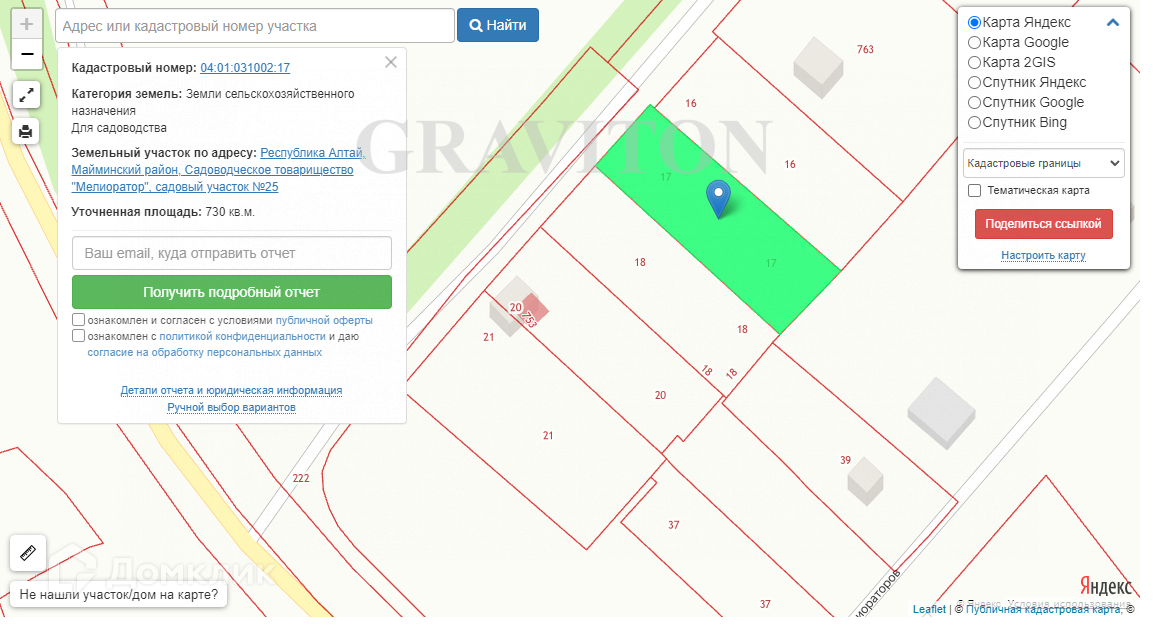Select Спутник Bing radio option
The width and height of the screenshot is (1155, 629).
click(x=975, y=122)
